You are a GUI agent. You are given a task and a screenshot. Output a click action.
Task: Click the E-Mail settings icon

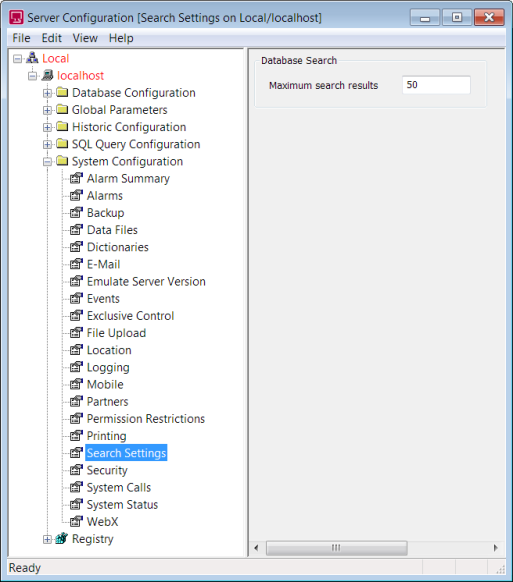pos(76,264)
